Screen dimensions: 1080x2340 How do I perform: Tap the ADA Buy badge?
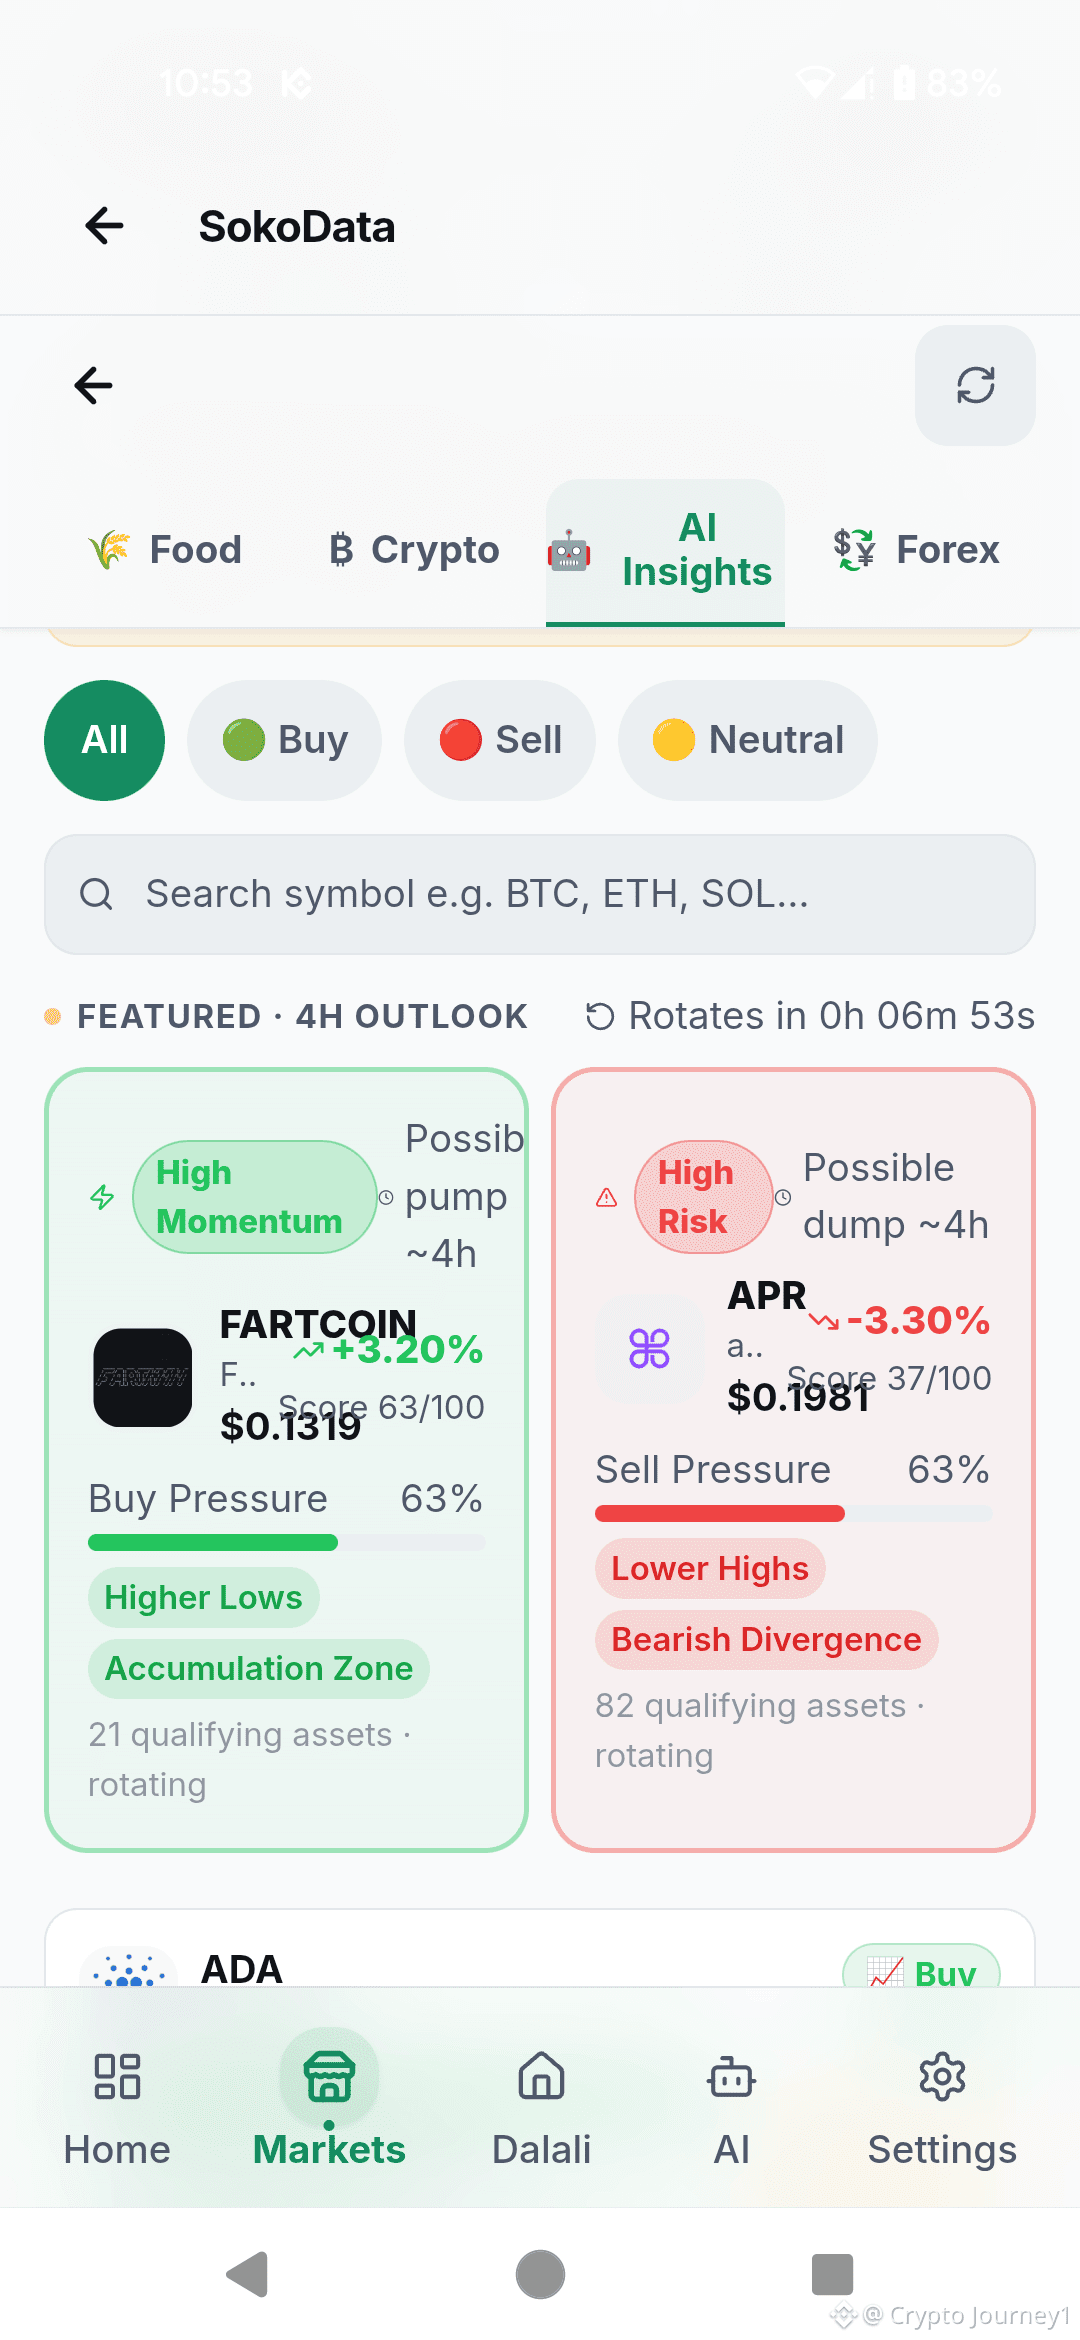pos(921,1968)
